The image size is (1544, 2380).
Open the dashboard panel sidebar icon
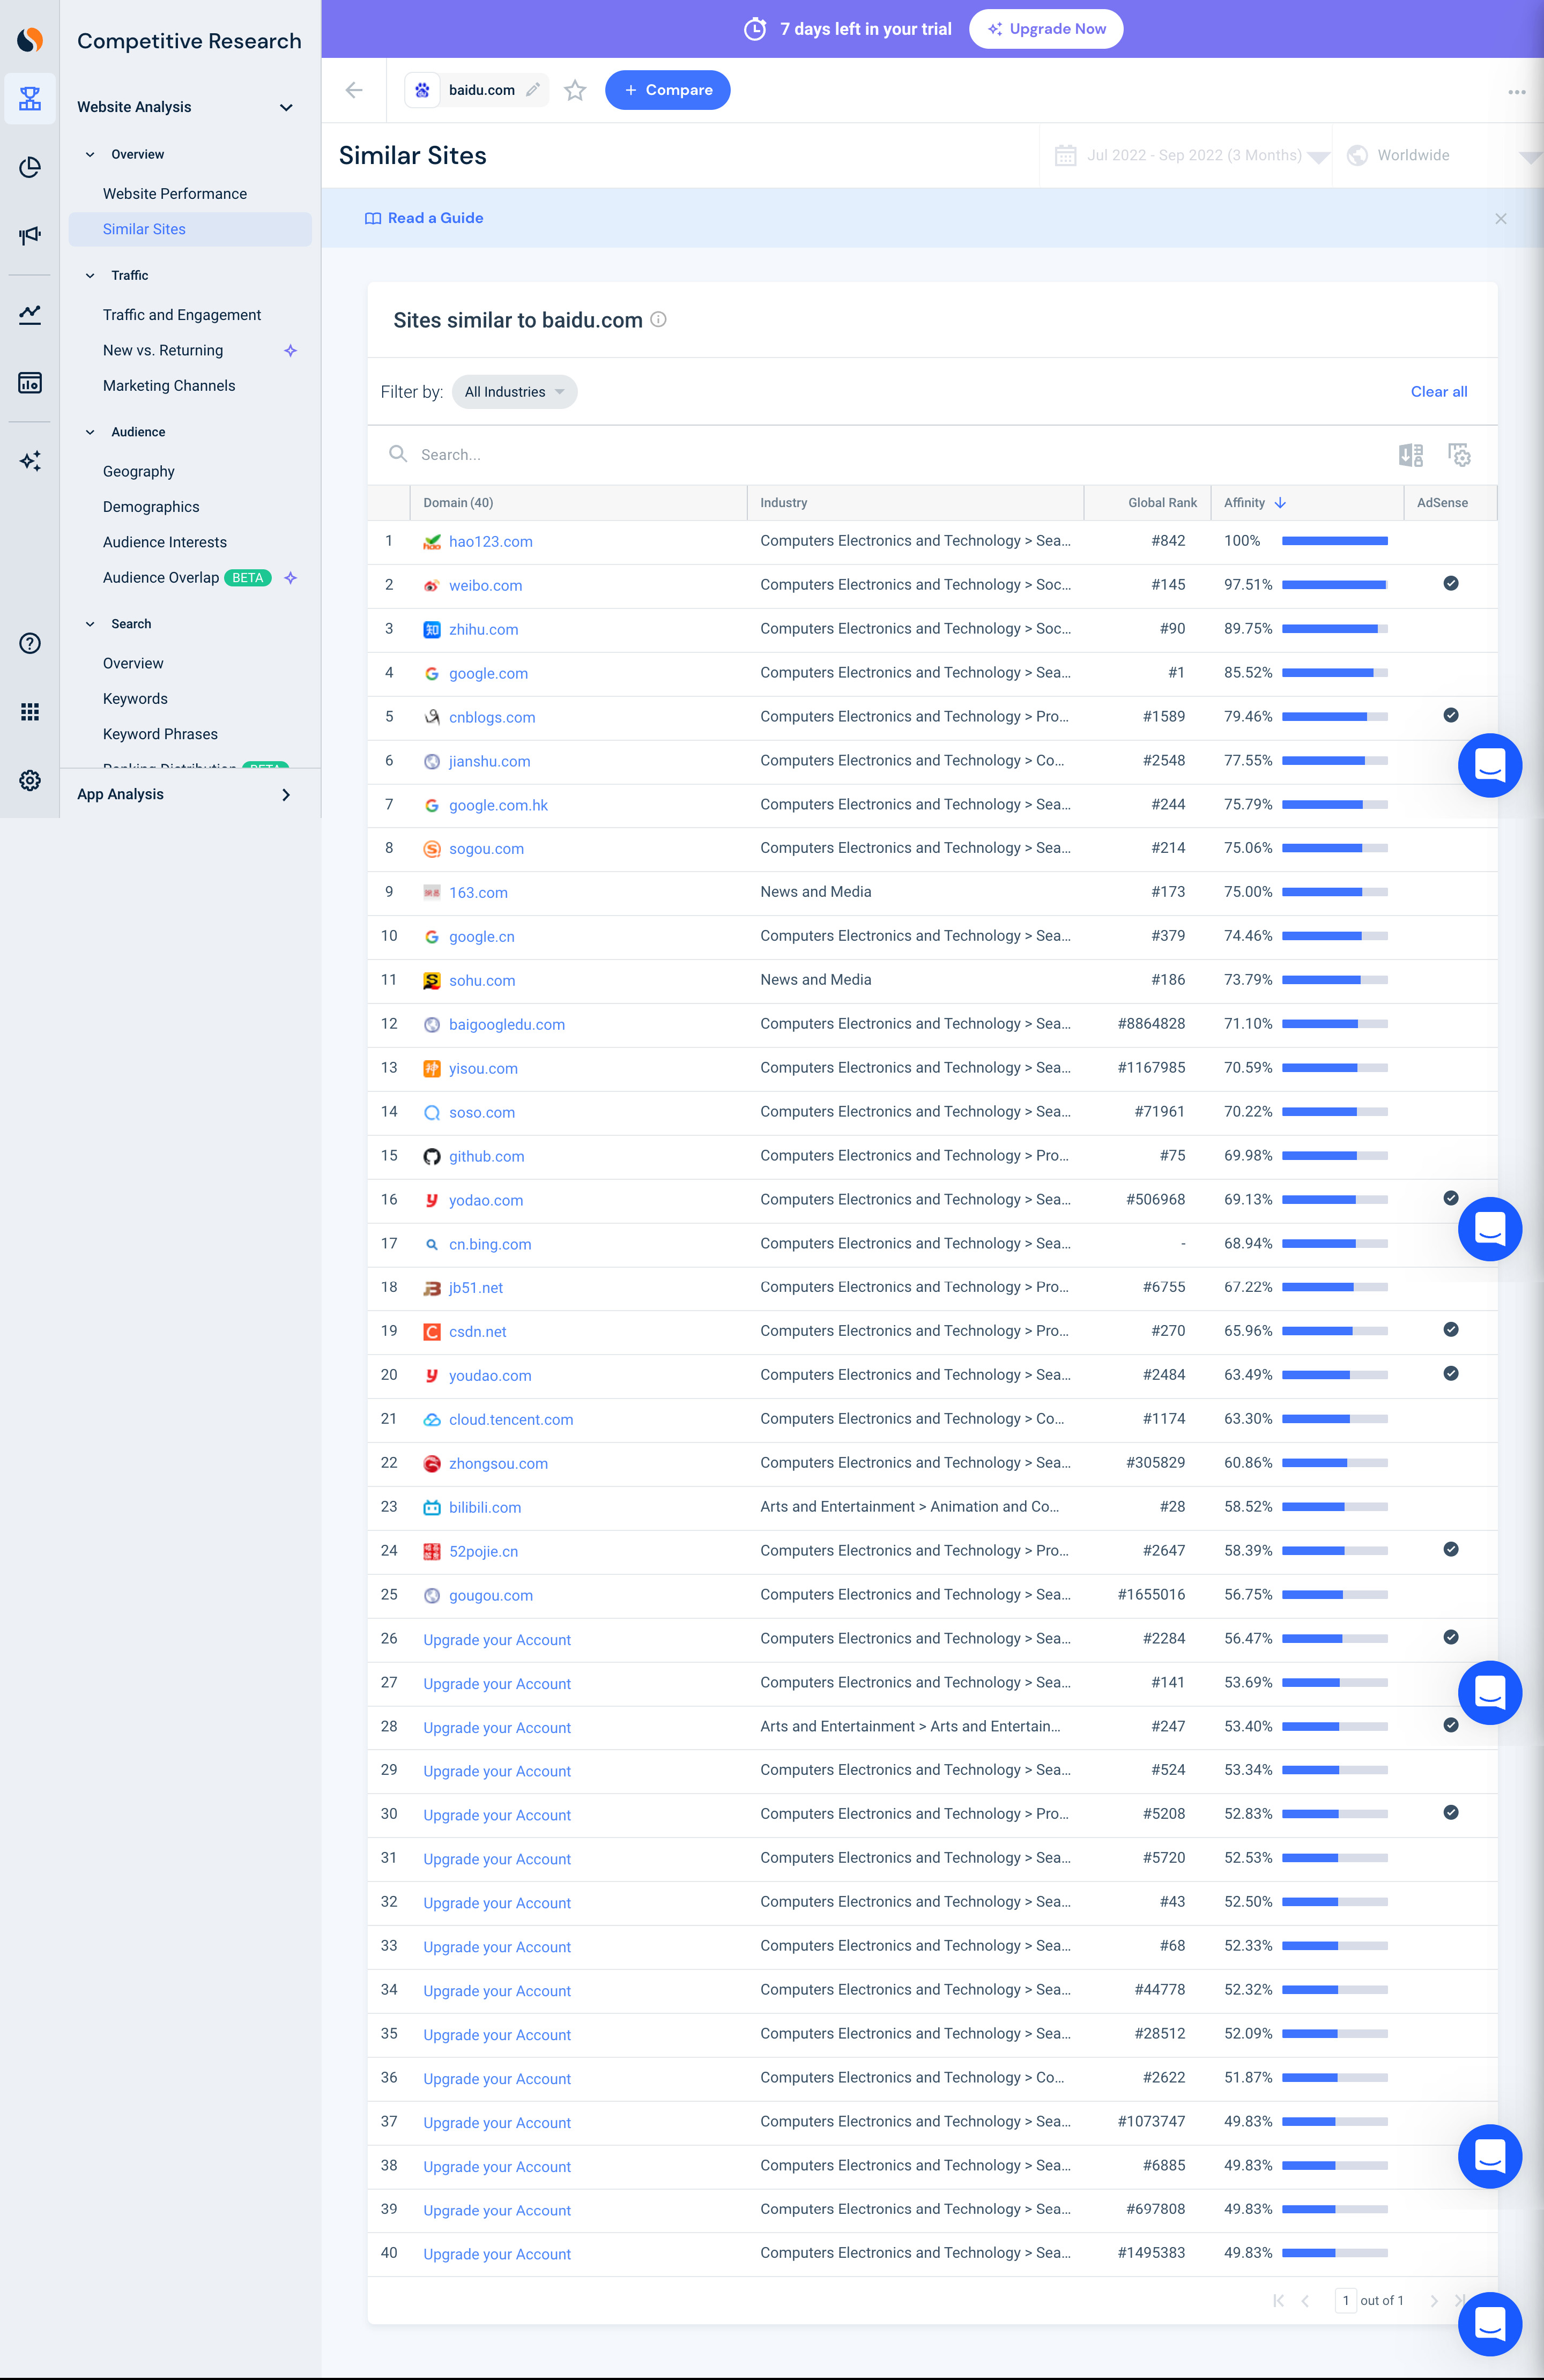[30, 383]
